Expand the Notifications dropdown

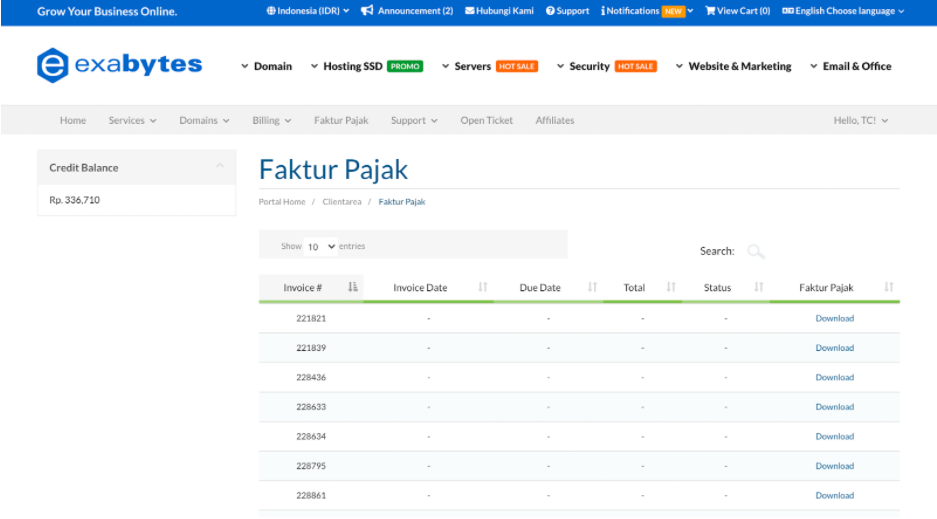coord(647,11)
